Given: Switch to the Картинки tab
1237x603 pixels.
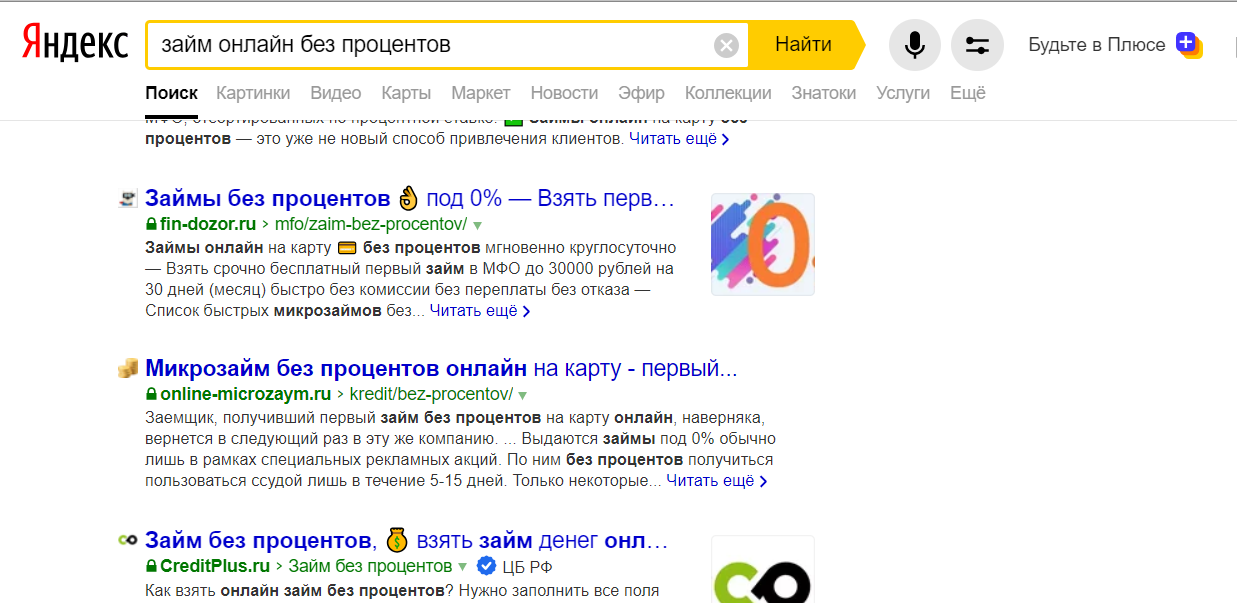Looking at the screenshot, I should point(253,93).
